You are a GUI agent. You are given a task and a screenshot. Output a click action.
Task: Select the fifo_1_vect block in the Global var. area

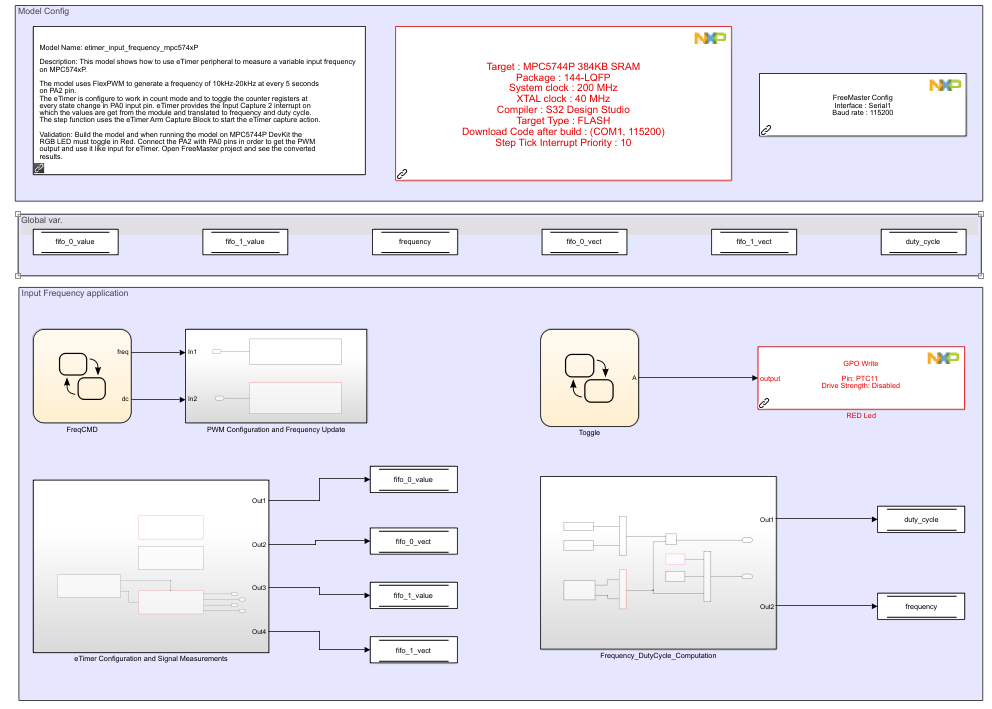[753, 242]
